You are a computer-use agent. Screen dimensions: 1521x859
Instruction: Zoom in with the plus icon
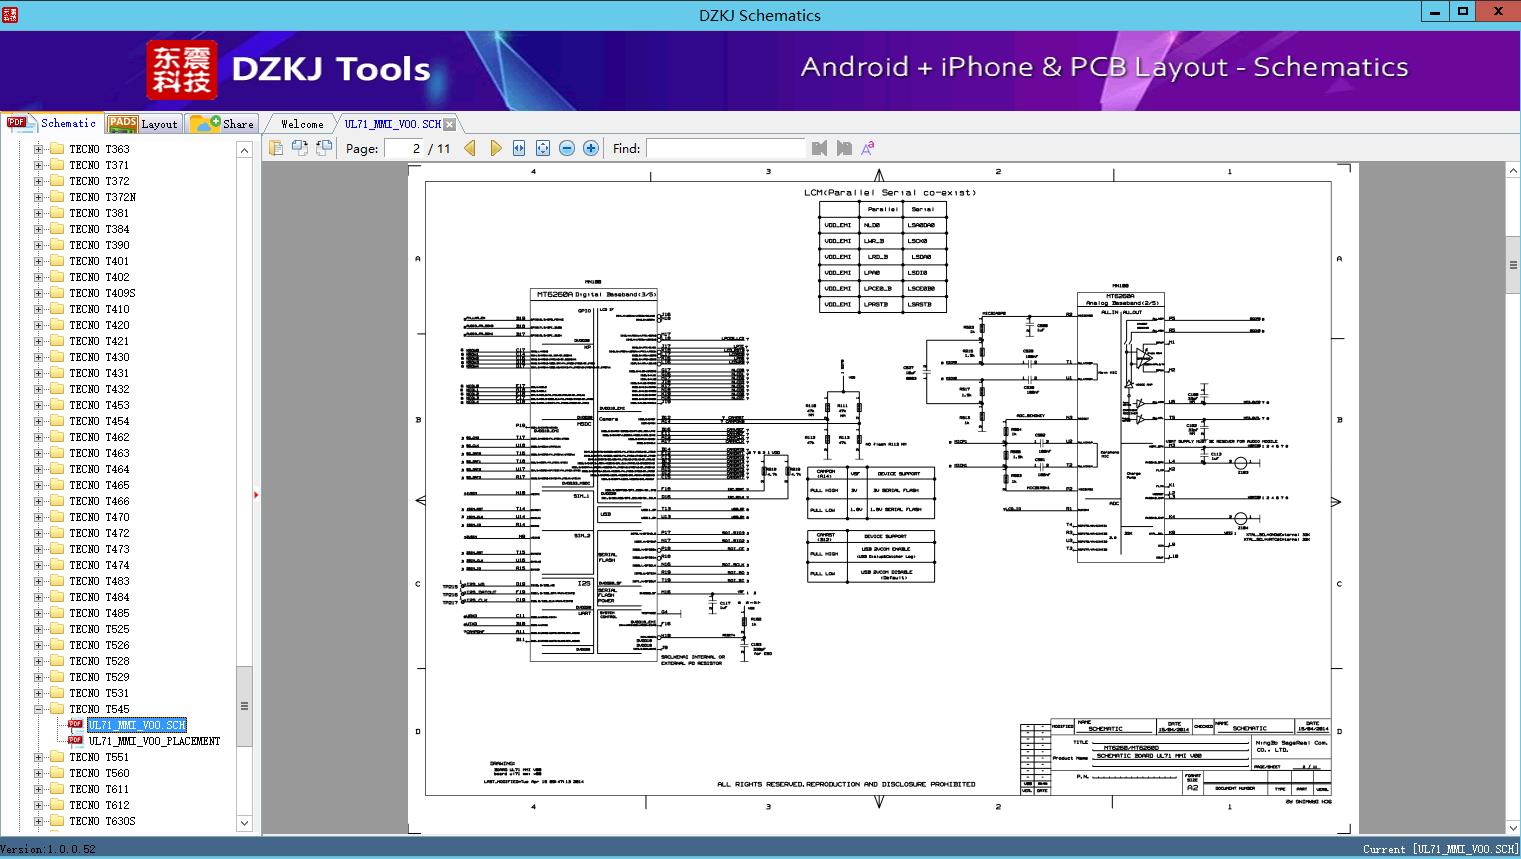pos(591,148)
